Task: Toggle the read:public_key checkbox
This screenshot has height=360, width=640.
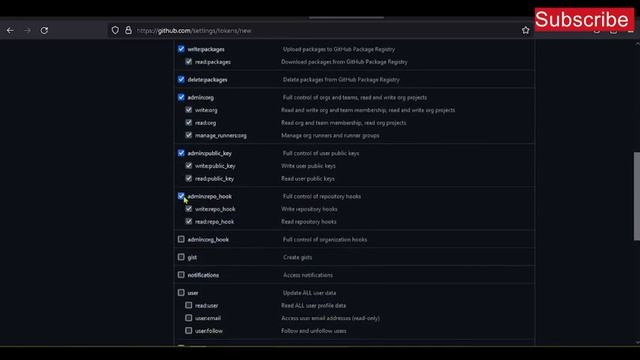Action: pyautogui.click(x=189, y=178)
